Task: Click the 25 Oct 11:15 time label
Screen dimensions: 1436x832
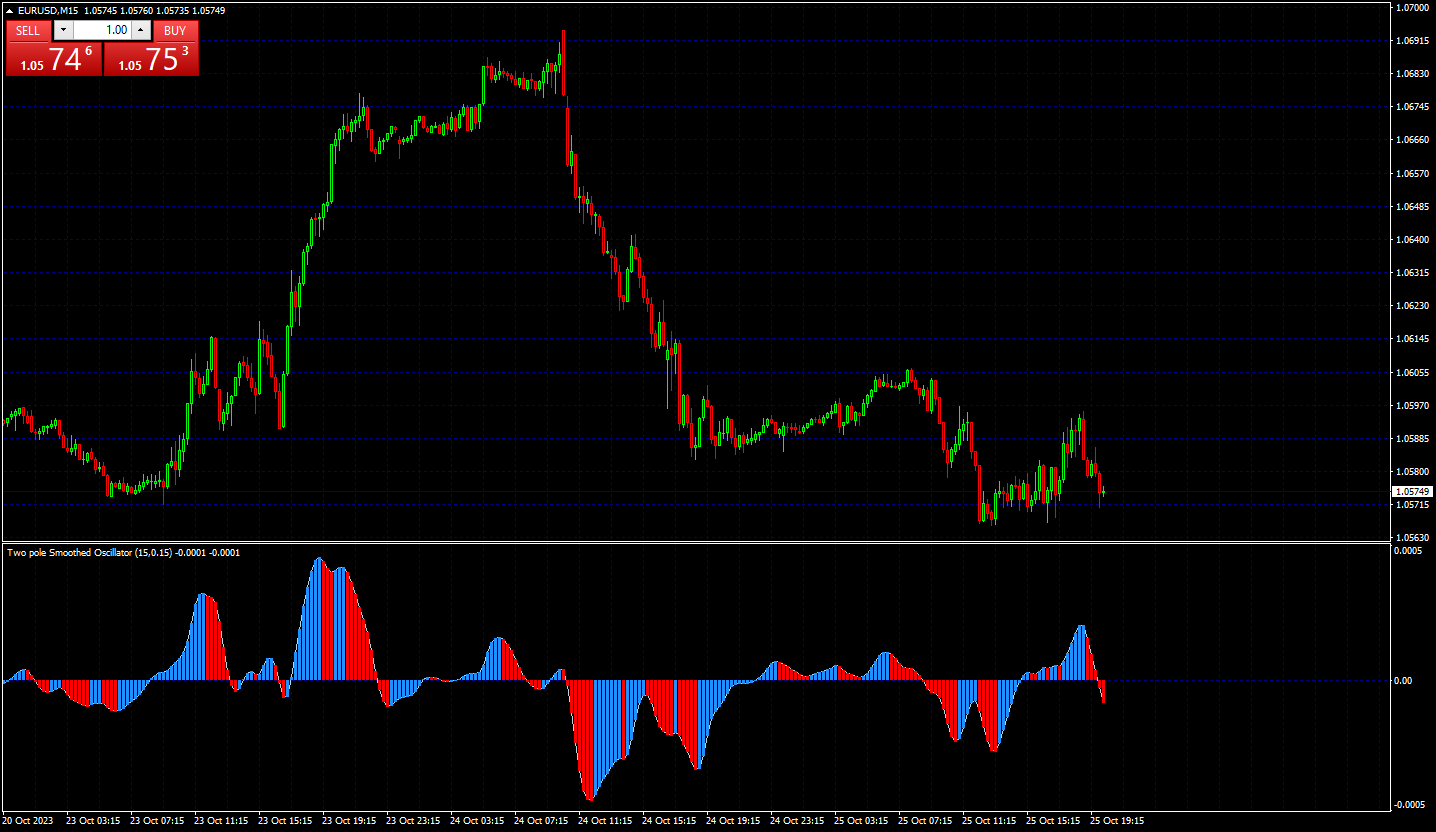Action: pyautogui.click(x=989, y=821)
